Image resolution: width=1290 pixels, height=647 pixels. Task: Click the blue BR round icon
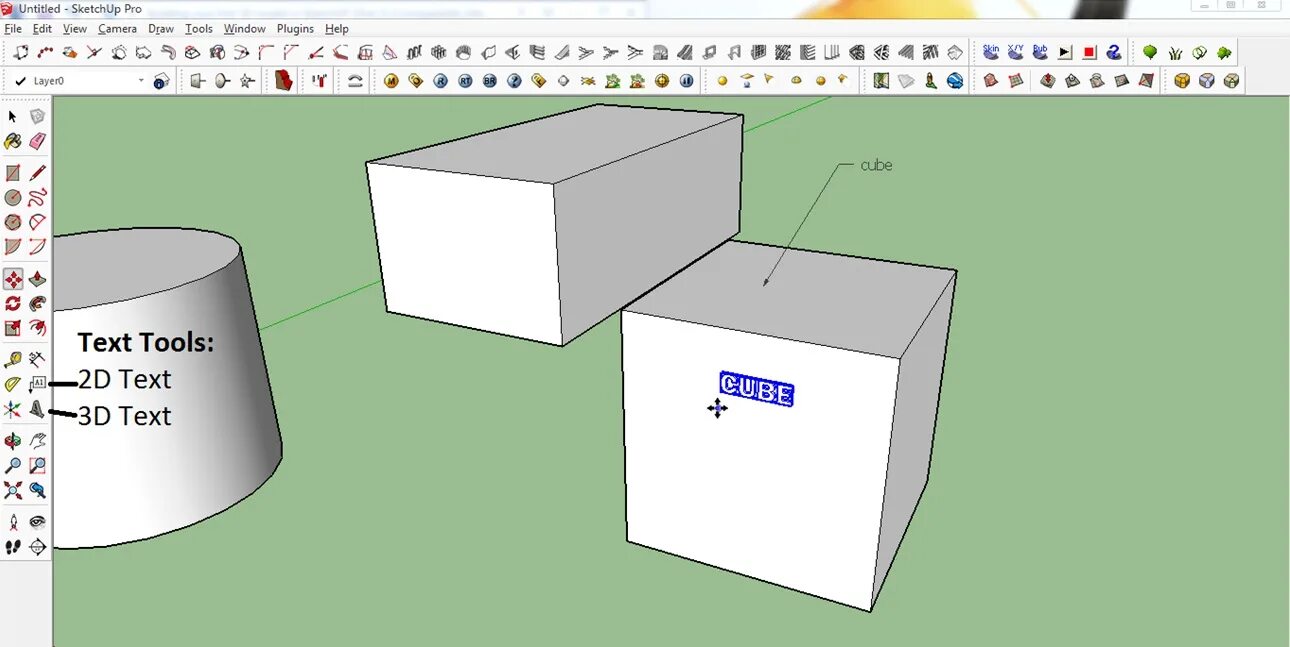pyautogui.click(x=490, y=81)
